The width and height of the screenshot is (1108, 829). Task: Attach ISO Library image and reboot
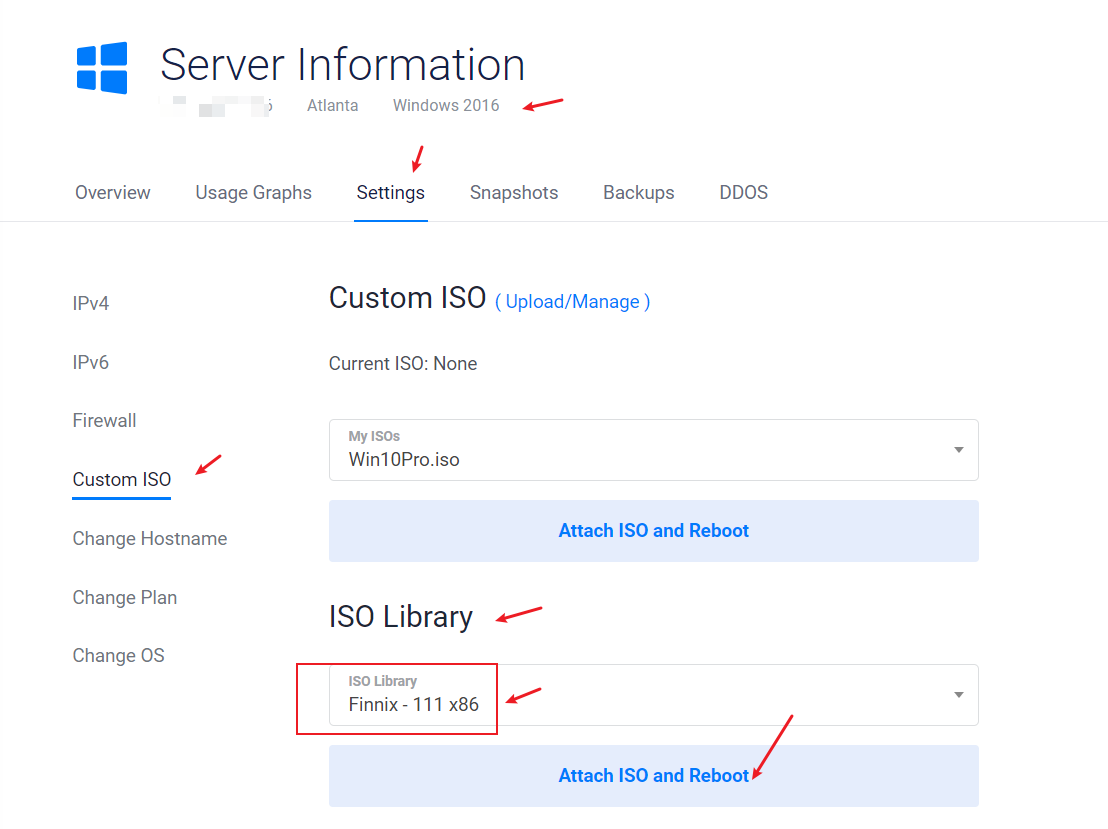[x=653, y=776]
